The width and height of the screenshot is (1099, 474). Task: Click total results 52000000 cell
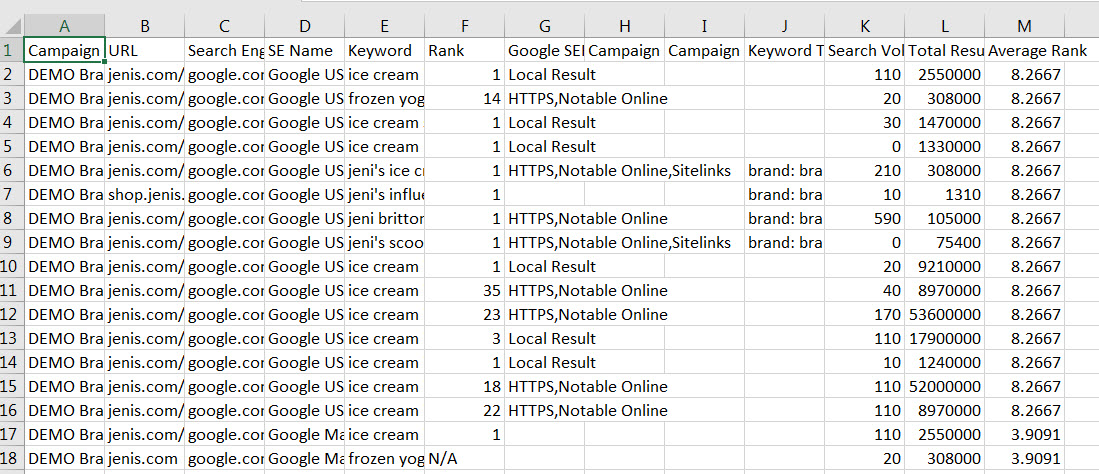tap(944, 386)
